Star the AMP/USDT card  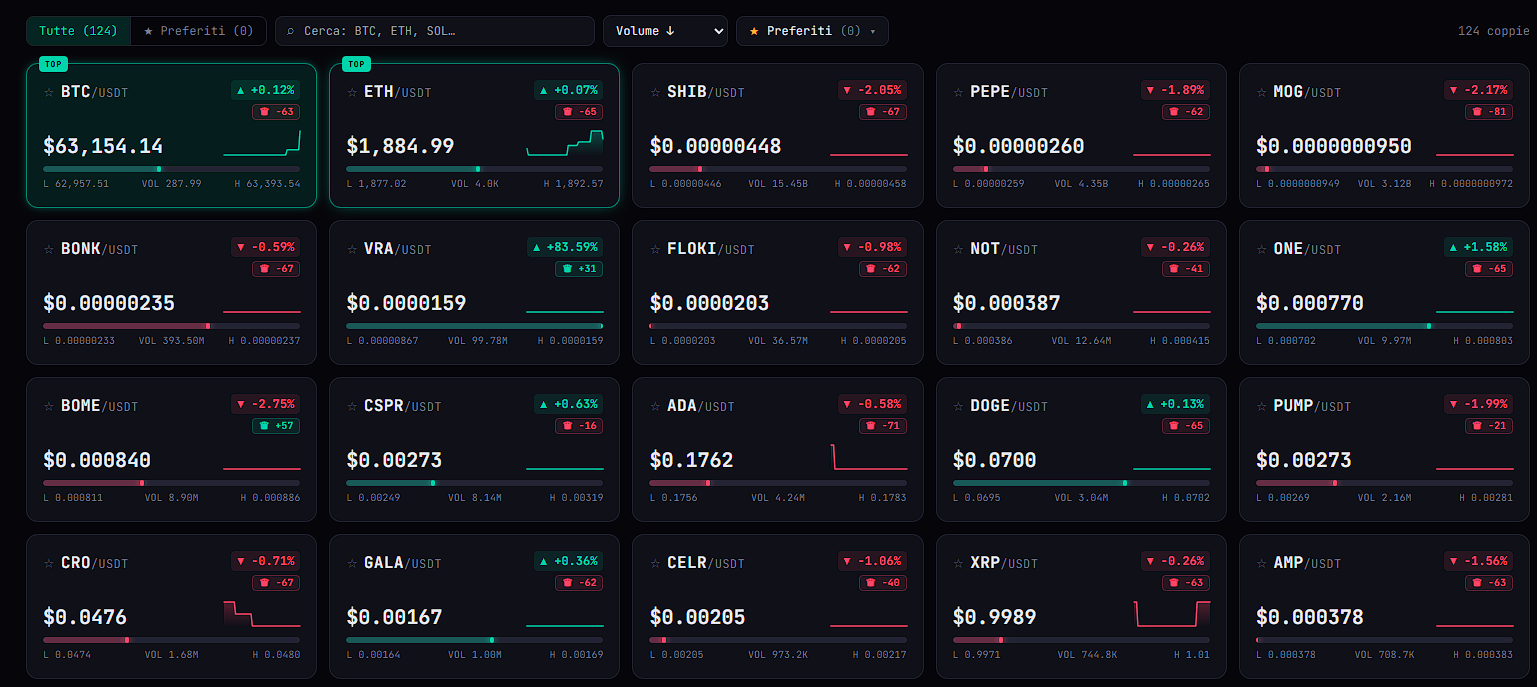coord(1261,563)
